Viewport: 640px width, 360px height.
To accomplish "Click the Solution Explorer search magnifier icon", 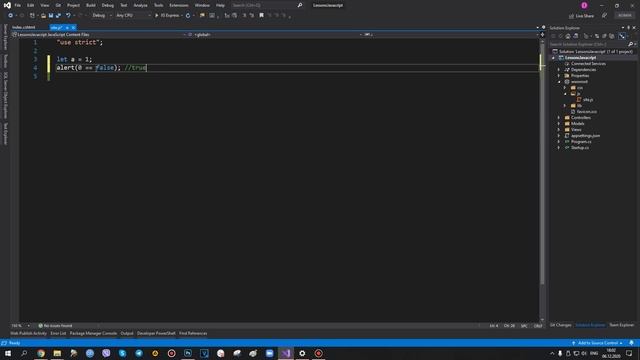I will (631, 44).
